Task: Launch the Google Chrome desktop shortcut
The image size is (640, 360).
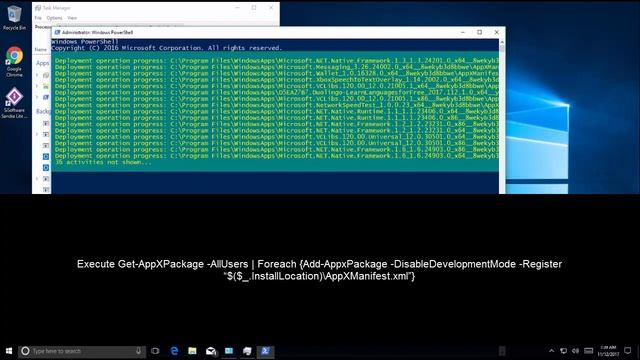Action: pos(14,62)
